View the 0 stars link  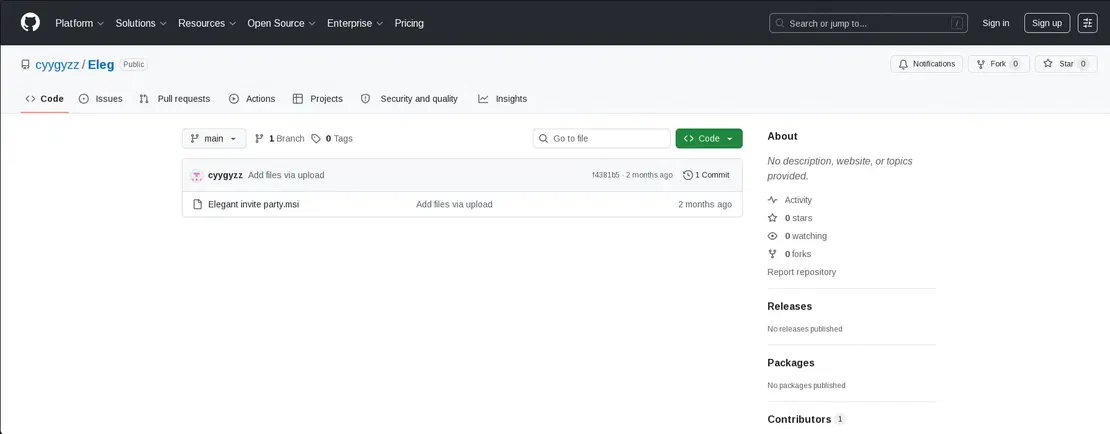(790, 218)
